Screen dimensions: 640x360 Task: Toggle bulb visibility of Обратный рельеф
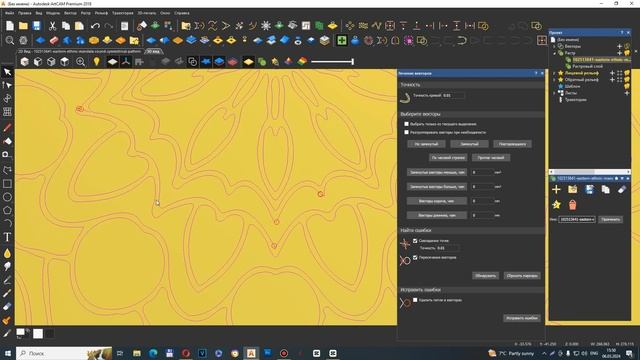tap(627, 80)
